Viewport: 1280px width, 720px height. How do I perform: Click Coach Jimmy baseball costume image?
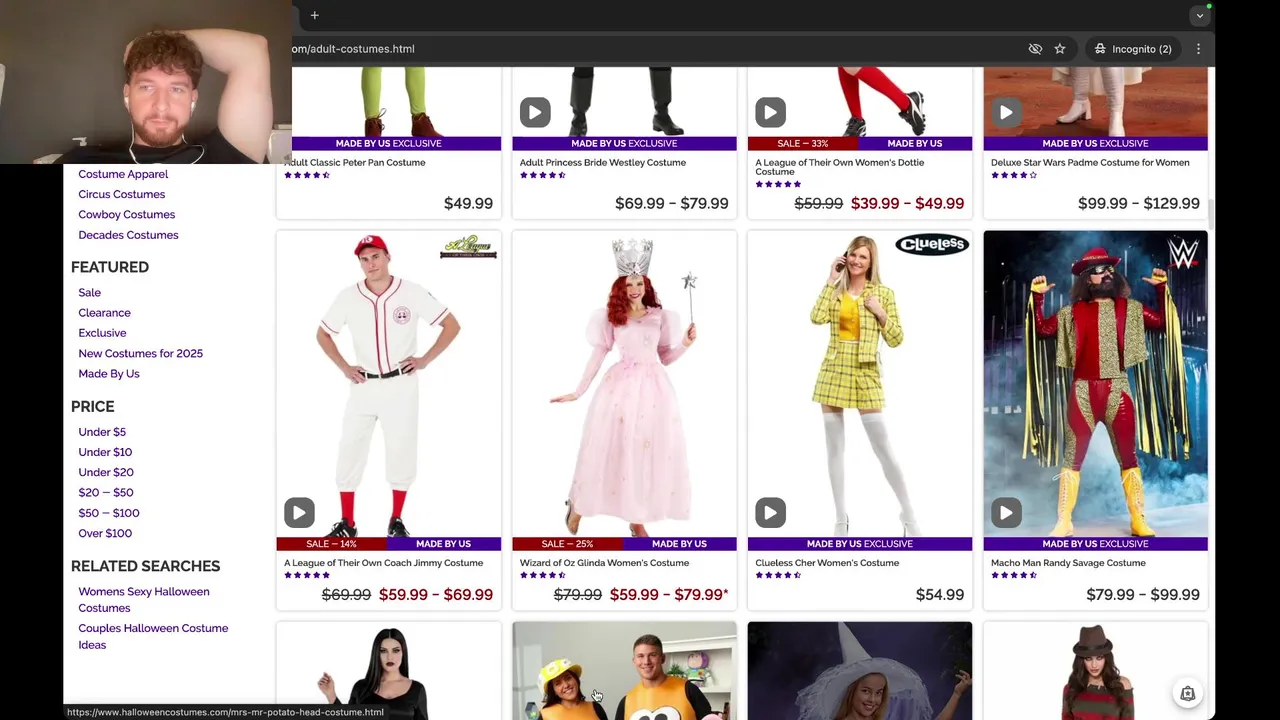coord(389,384)
